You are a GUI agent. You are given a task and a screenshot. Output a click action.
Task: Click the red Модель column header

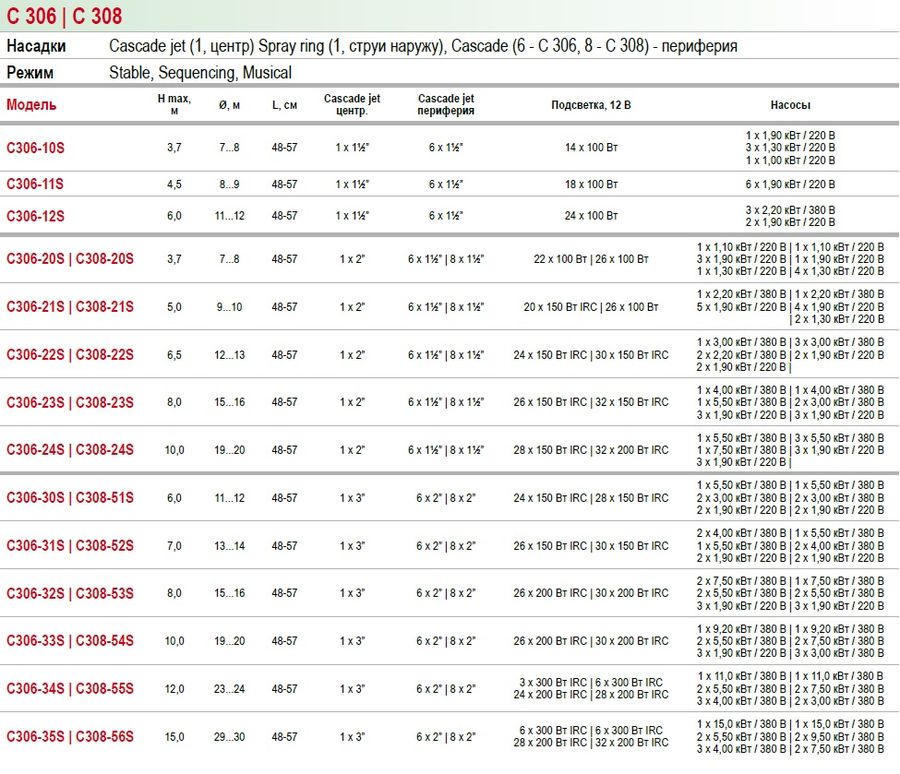tap(32, 105)
